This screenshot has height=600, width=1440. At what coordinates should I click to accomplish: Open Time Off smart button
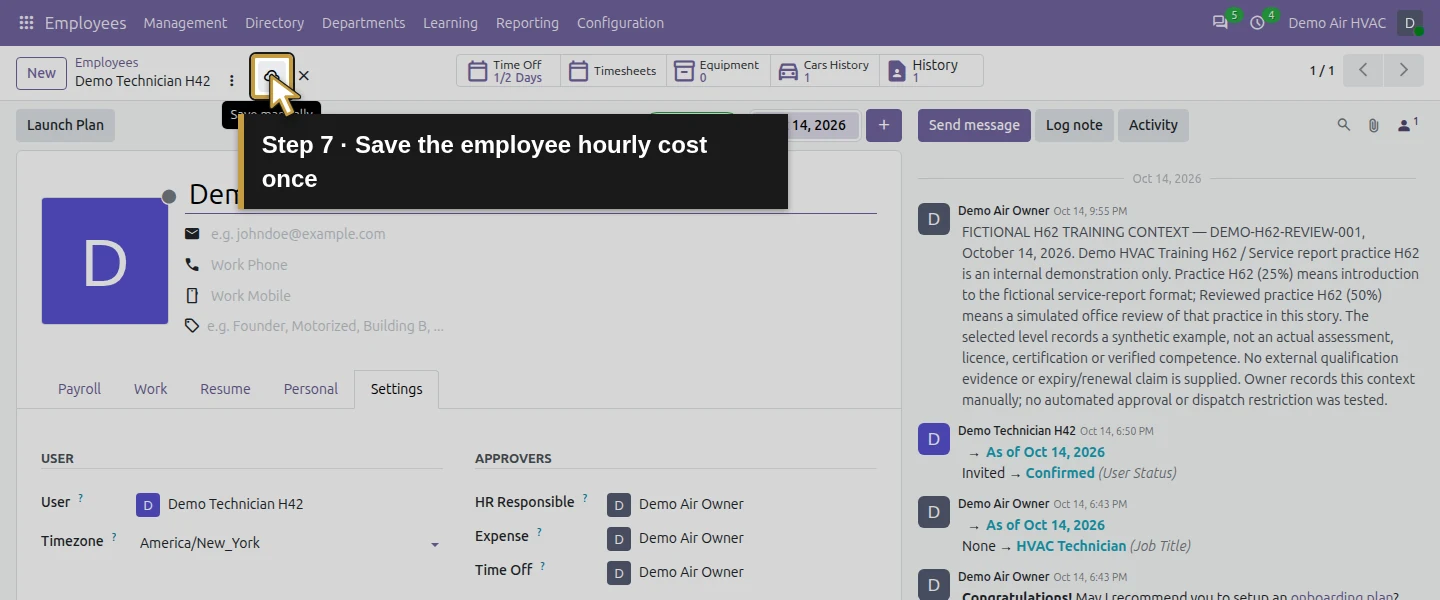click(508, 71)
